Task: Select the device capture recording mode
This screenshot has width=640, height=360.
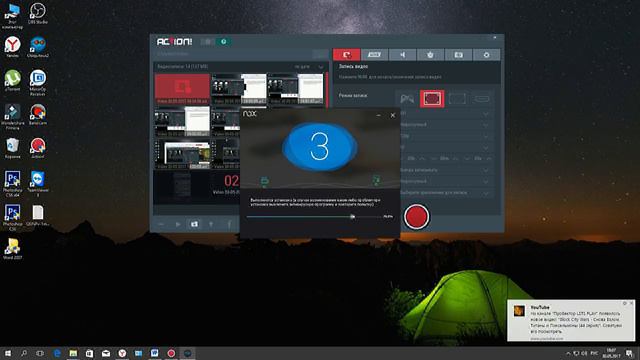Action: point(482,98)
